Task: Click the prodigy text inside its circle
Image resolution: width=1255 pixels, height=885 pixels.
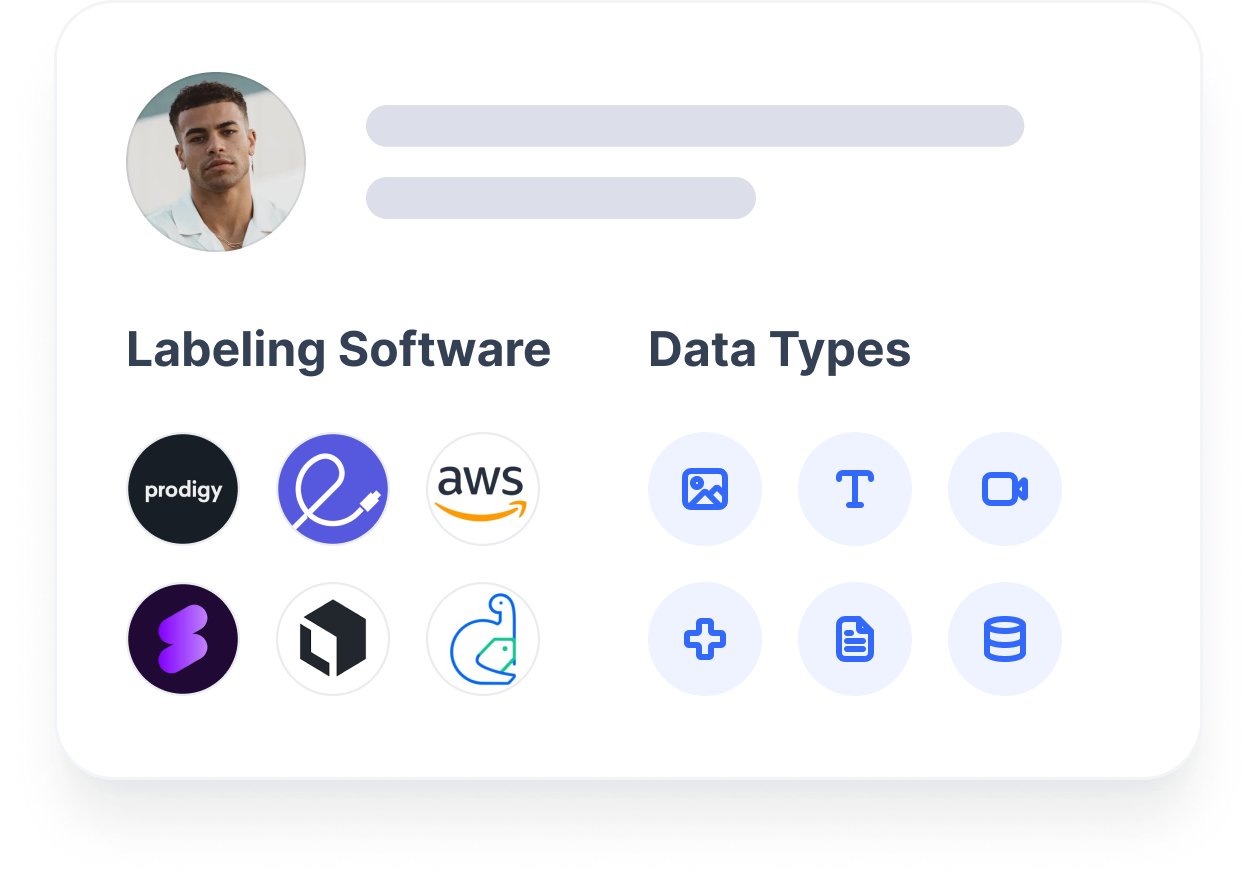Action: coord(183,490)
